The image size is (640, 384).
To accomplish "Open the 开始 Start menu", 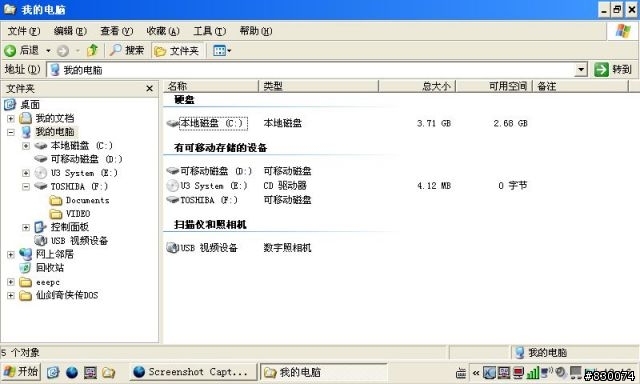I will click(21, 372).
